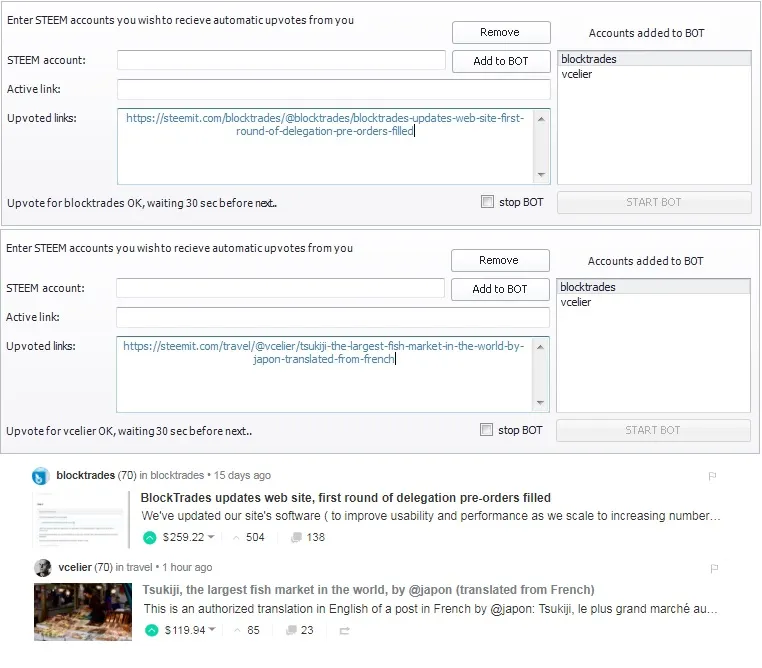This screenshot has height=668, width=762.
Task: Click the Add to BOT button in the bottom panel
Action: click(x=500, y=289)
